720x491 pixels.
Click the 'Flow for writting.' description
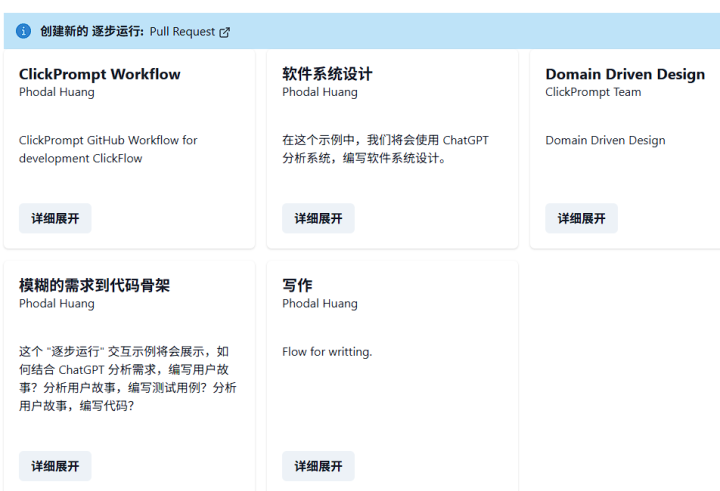point(327,352)
